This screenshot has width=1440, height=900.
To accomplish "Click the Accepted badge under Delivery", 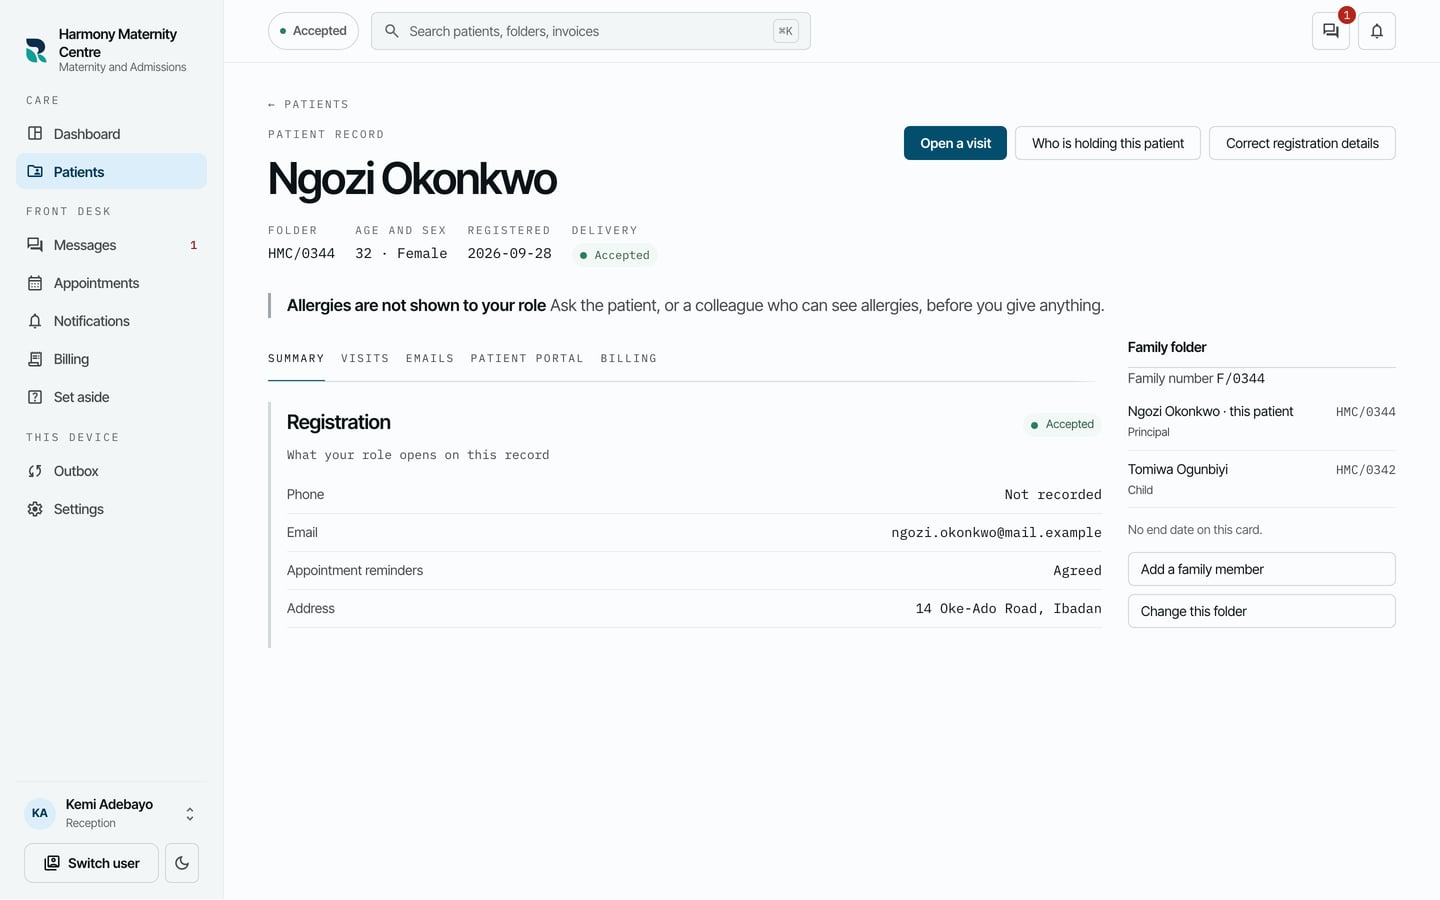I will [x=614, y=255].
